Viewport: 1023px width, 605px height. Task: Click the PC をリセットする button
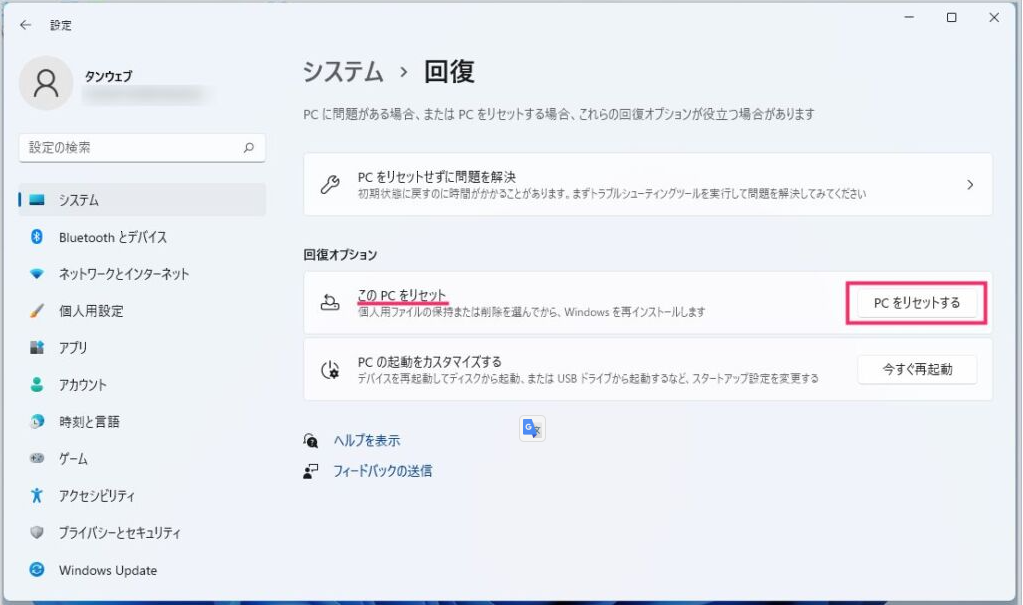click(917, 303)
